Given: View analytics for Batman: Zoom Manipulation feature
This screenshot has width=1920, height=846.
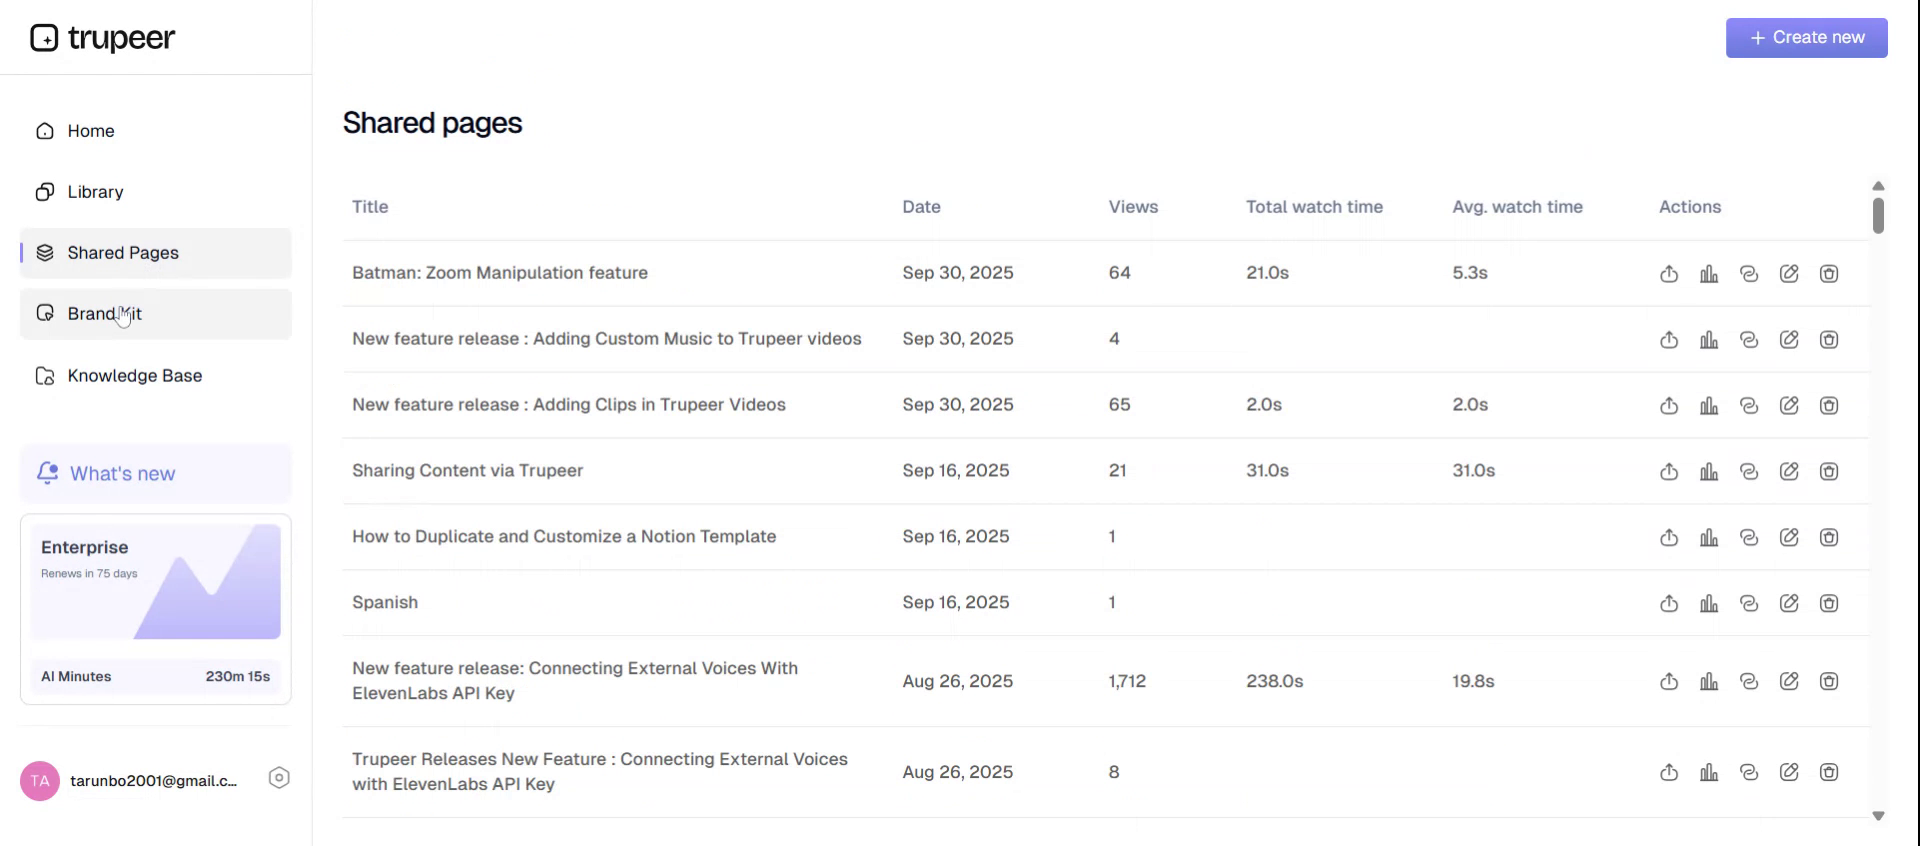Looking at the screenshot, I should coord(1709,274).
